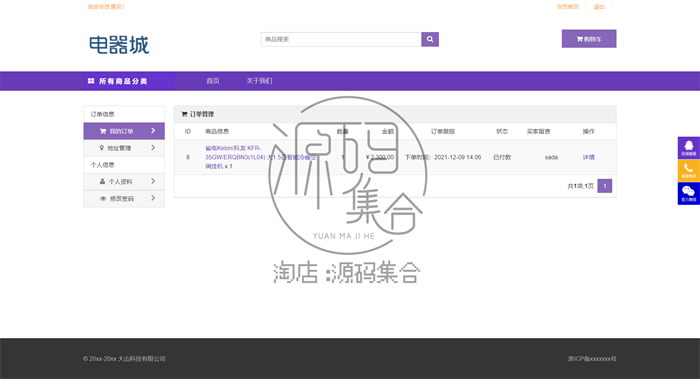Click the magnifier search button
The height and width of the screenshot is (379, 700).
[x=430, y=39]
